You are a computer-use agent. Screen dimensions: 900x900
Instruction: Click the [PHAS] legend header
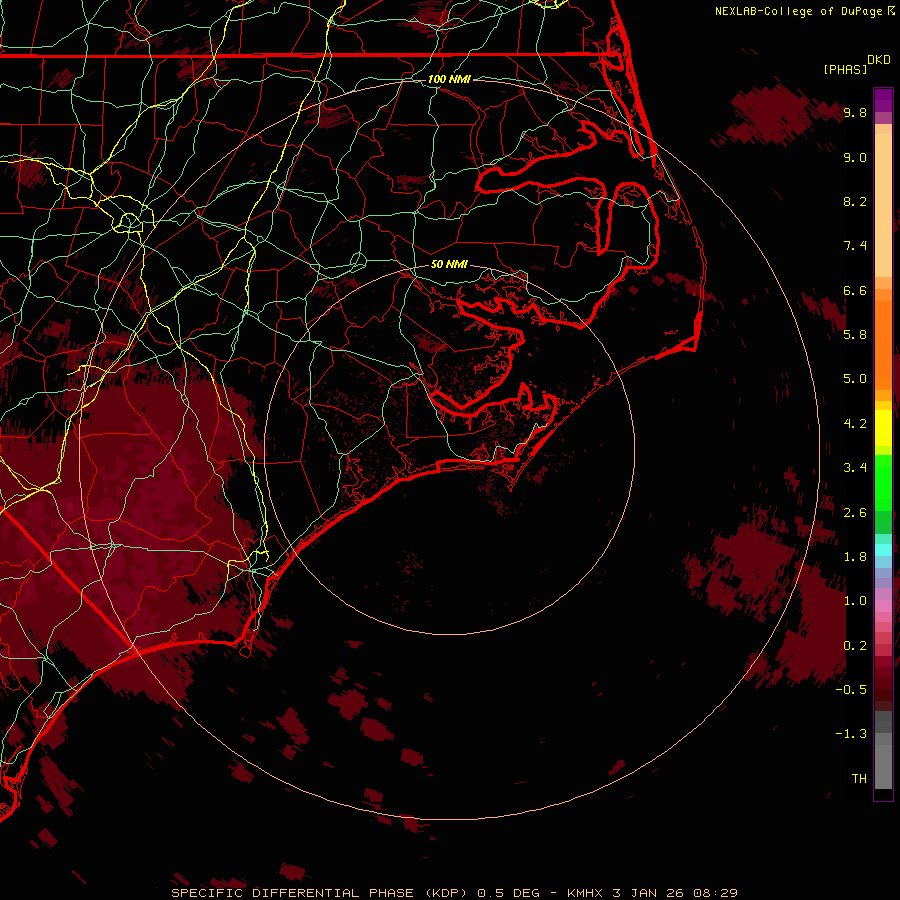845,69
